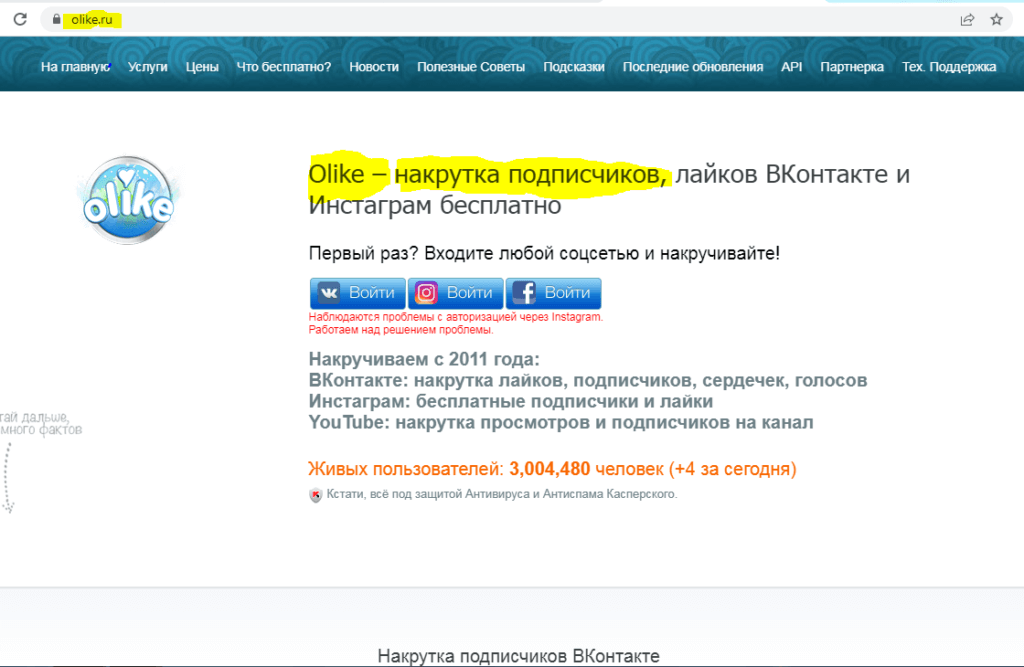Viewport: 1024px width, 667px height.
Task: Open the API navigation link
Action: pyautogui.click(x=792, y=67)
